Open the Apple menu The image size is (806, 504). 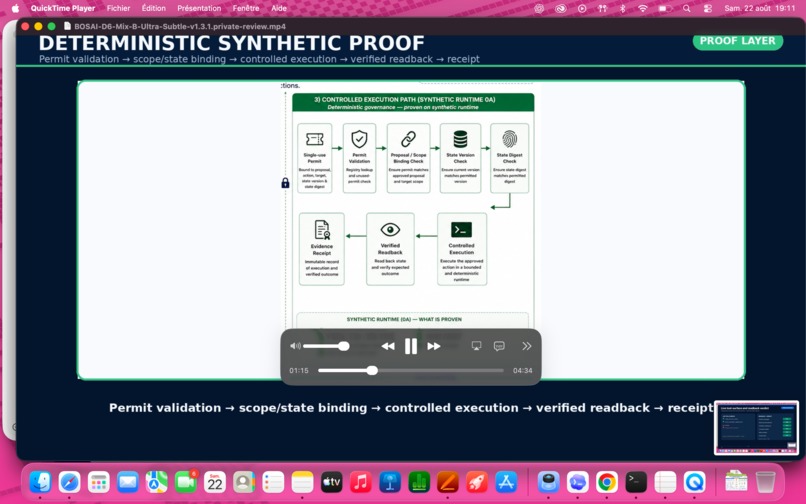pos(15,8)
